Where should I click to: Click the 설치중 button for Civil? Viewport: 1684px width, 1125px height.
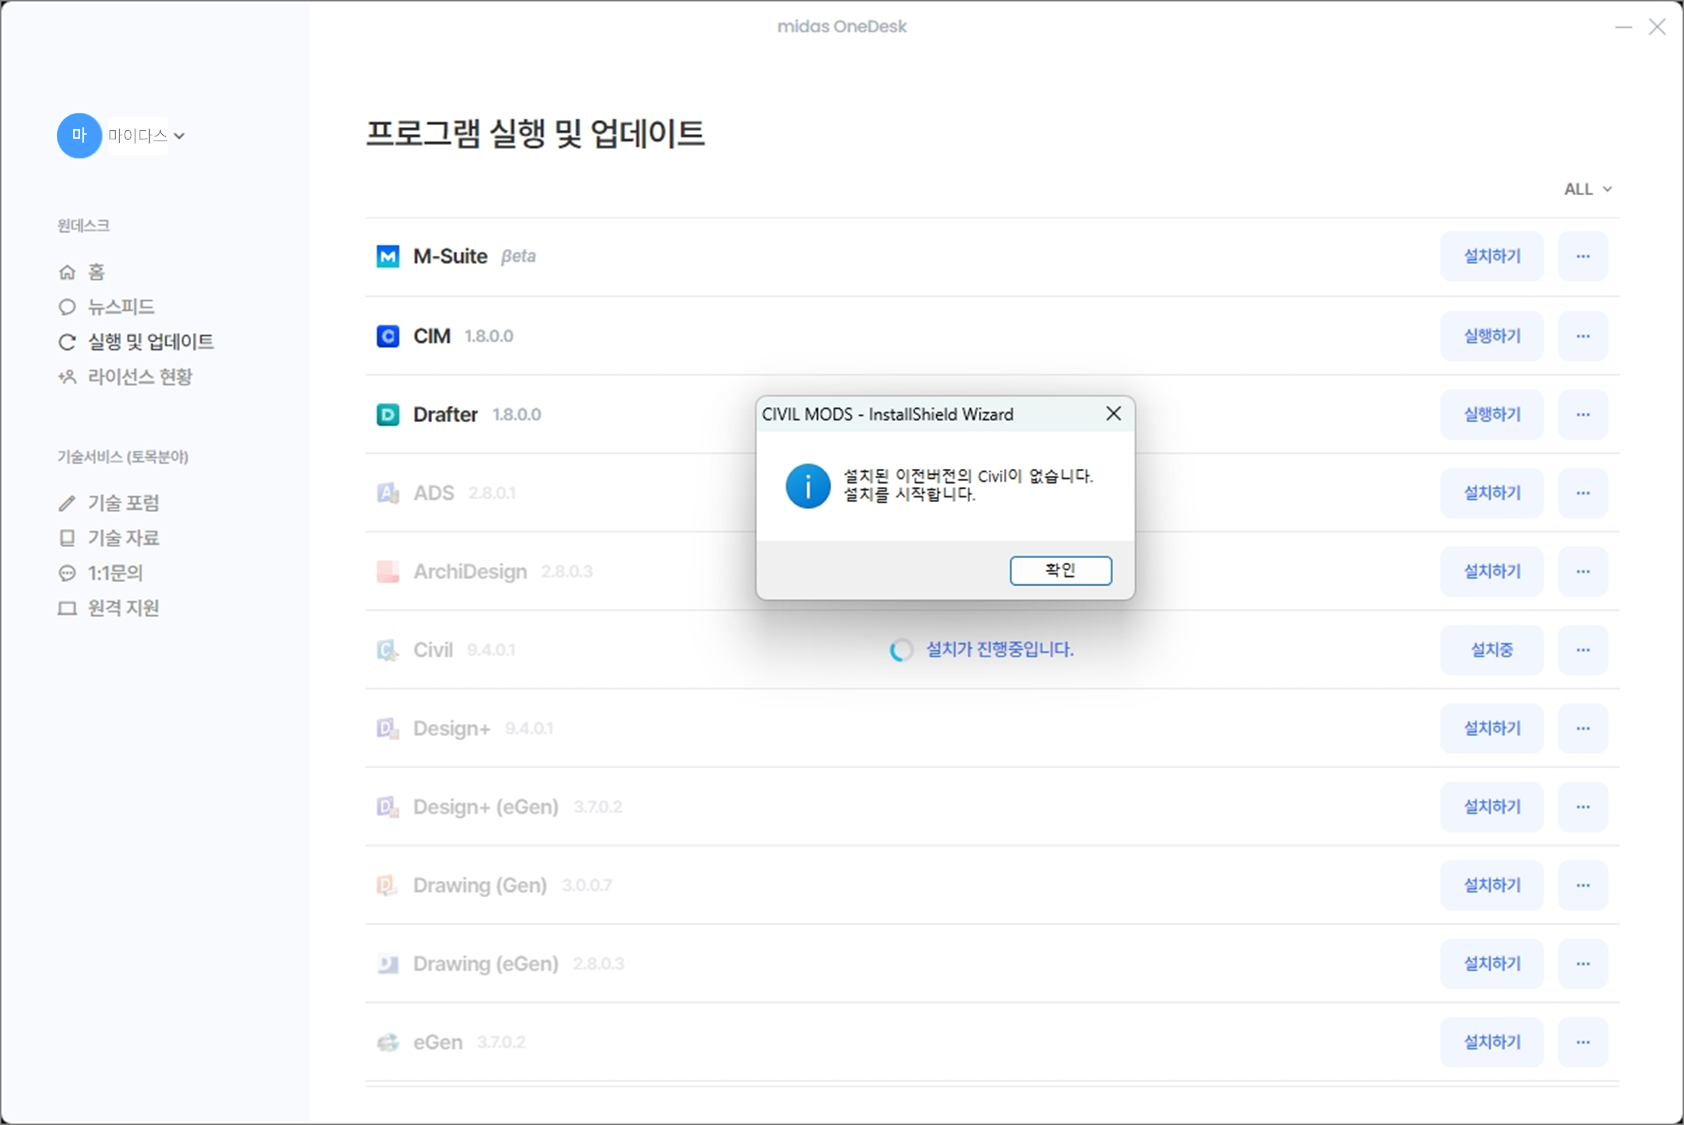coord(1492,650)
